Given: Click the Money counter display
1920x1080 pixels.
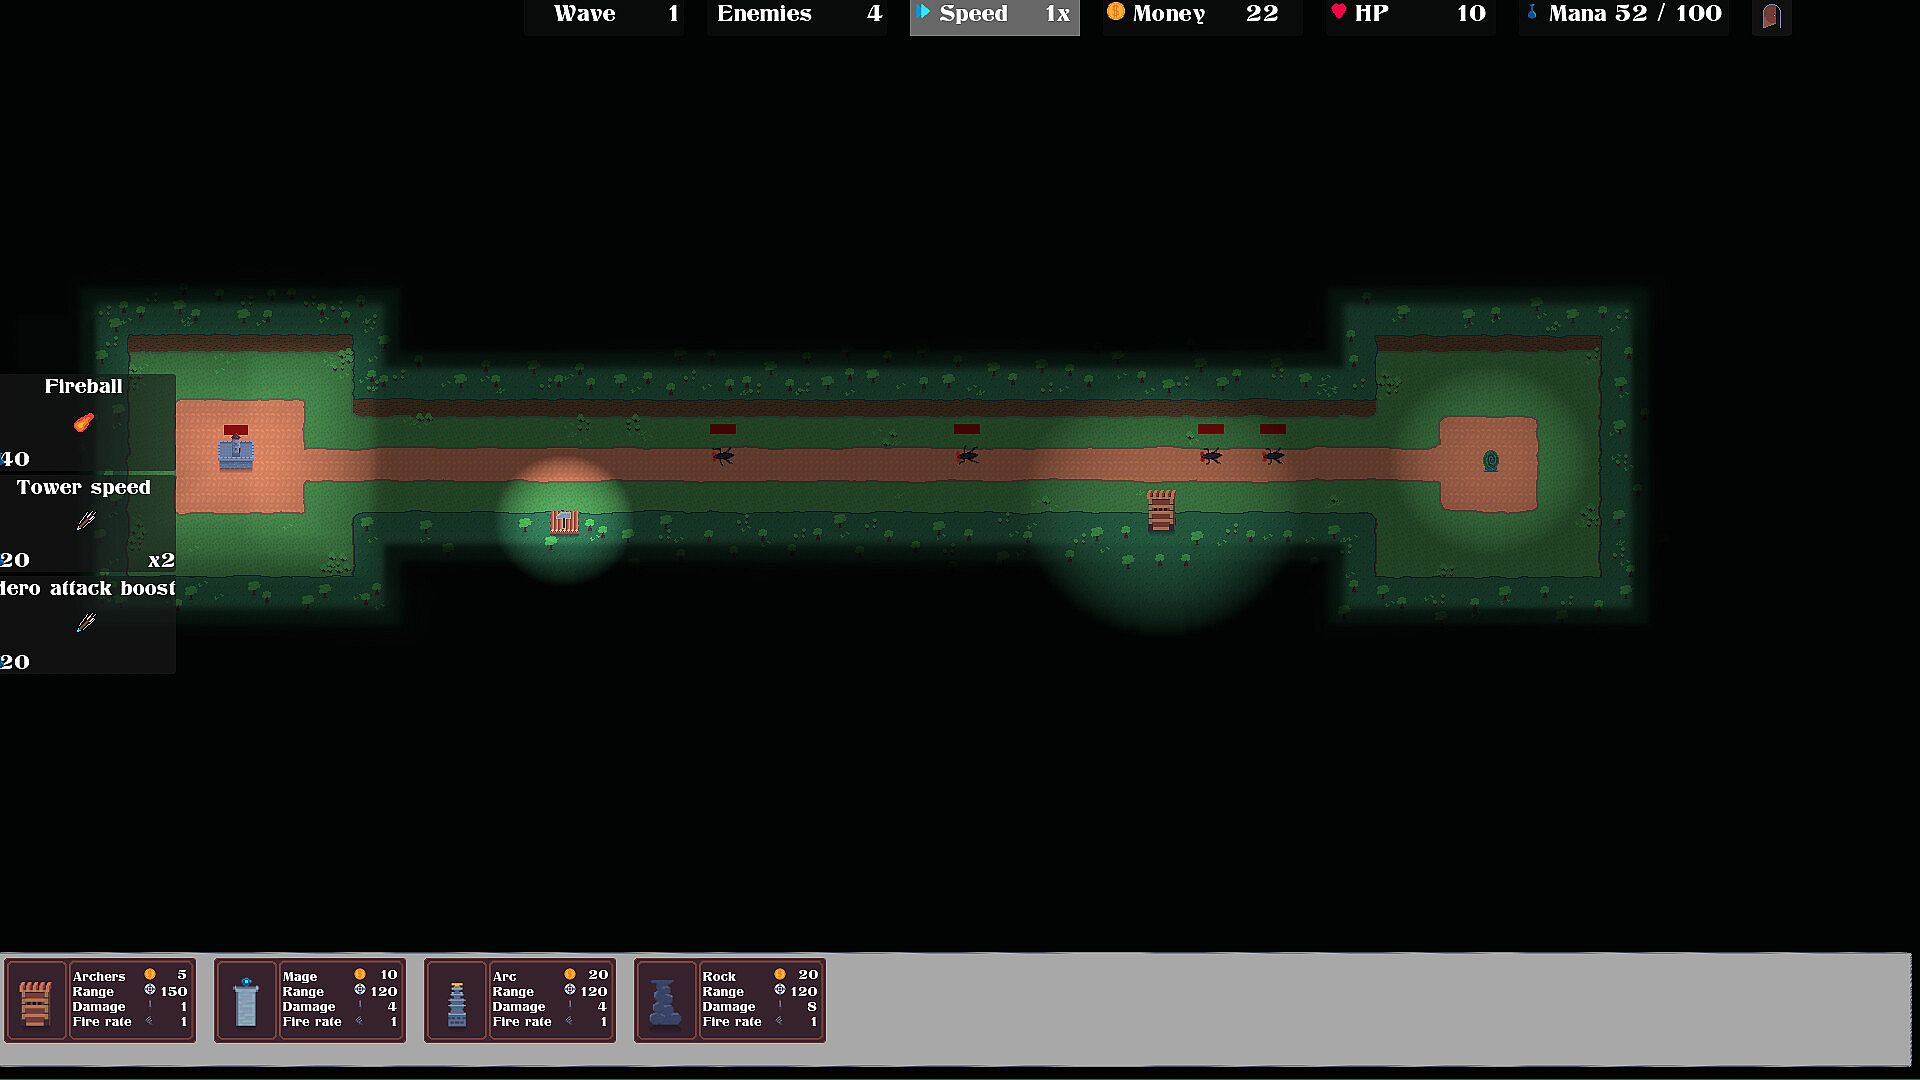Looking at the screenshot, I should coord(1201,14).
